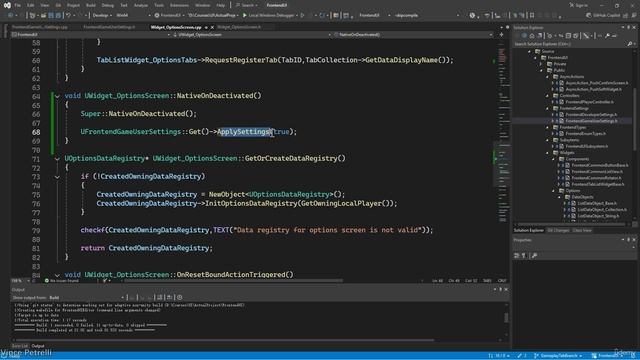Image resolution: width=640 pixels, height=360 pixels.
Task: Click the Sign in link
Action: [581, 5]
